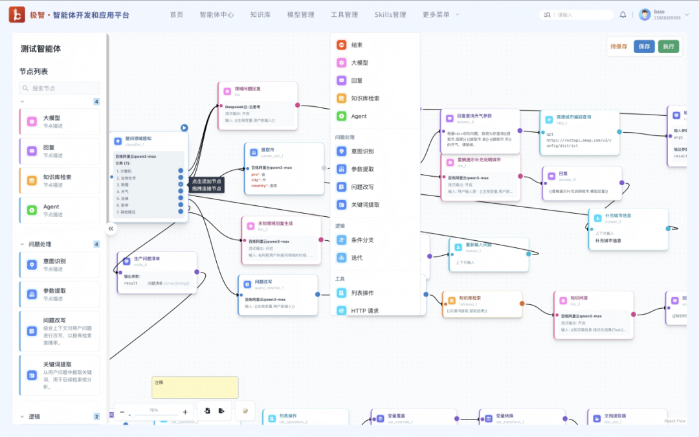The height and width of the screenshot is (437, 699).
Task: Expand the 逻辑 section in sidebar
Action: (24, 416)
